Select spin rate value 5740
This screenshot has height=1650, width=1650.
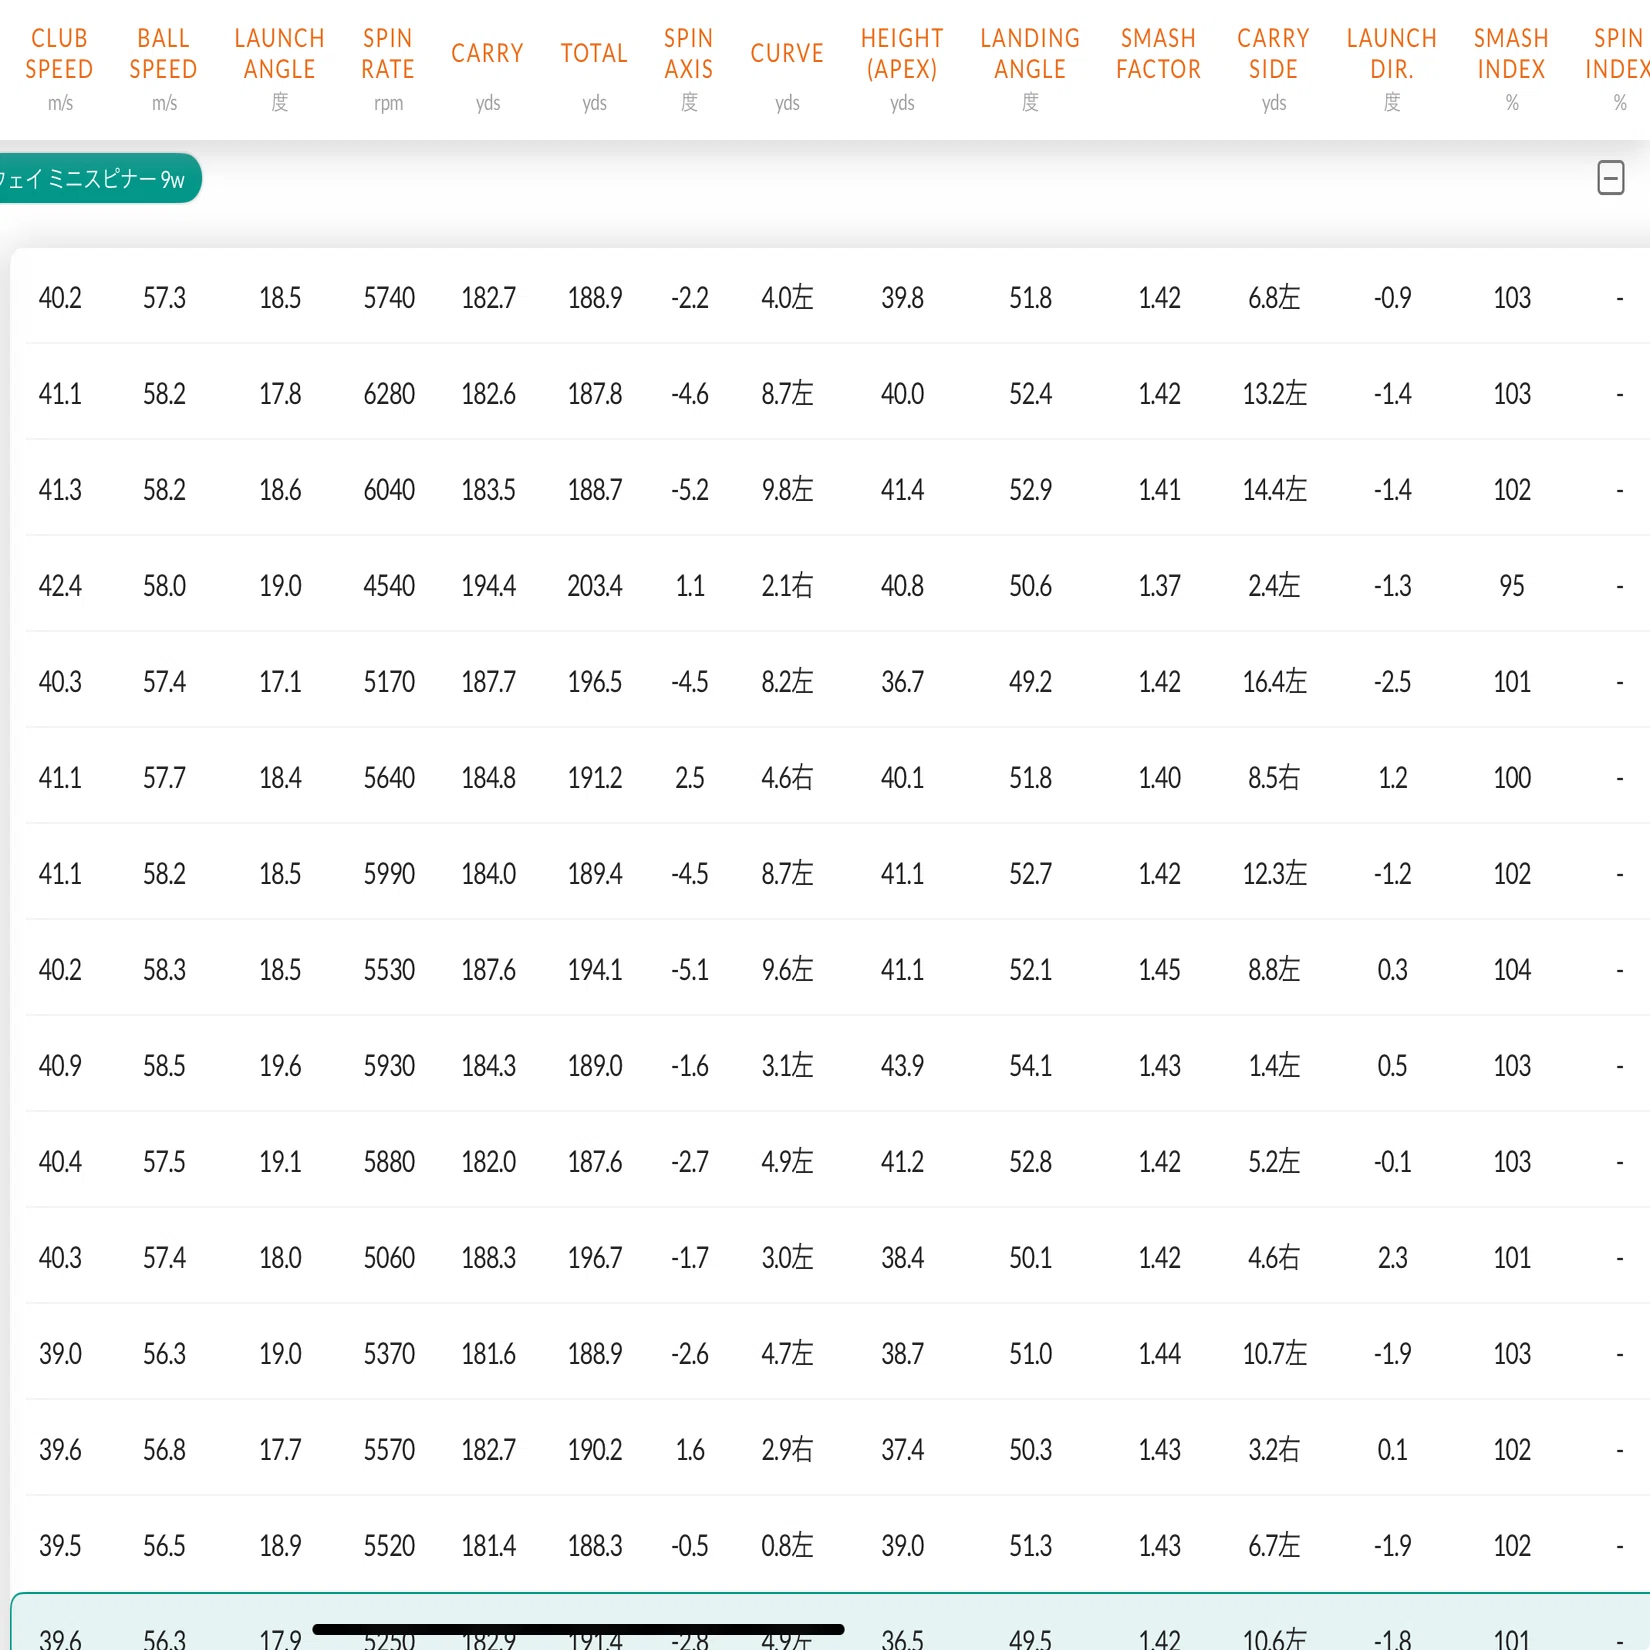389,298
